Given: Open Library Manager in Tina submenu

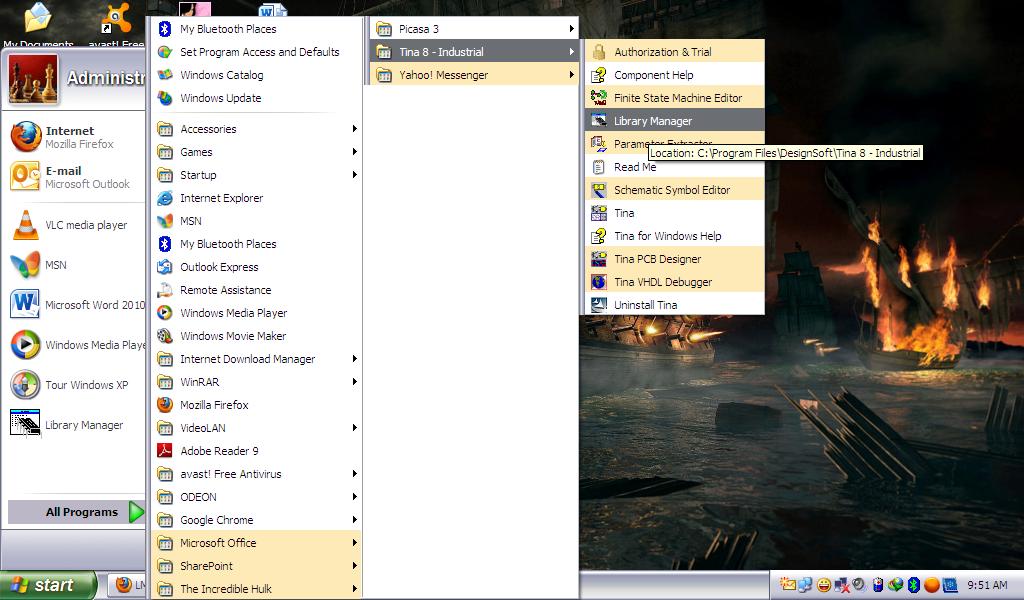Looking at the screenshot, I should tap(675, 121).
